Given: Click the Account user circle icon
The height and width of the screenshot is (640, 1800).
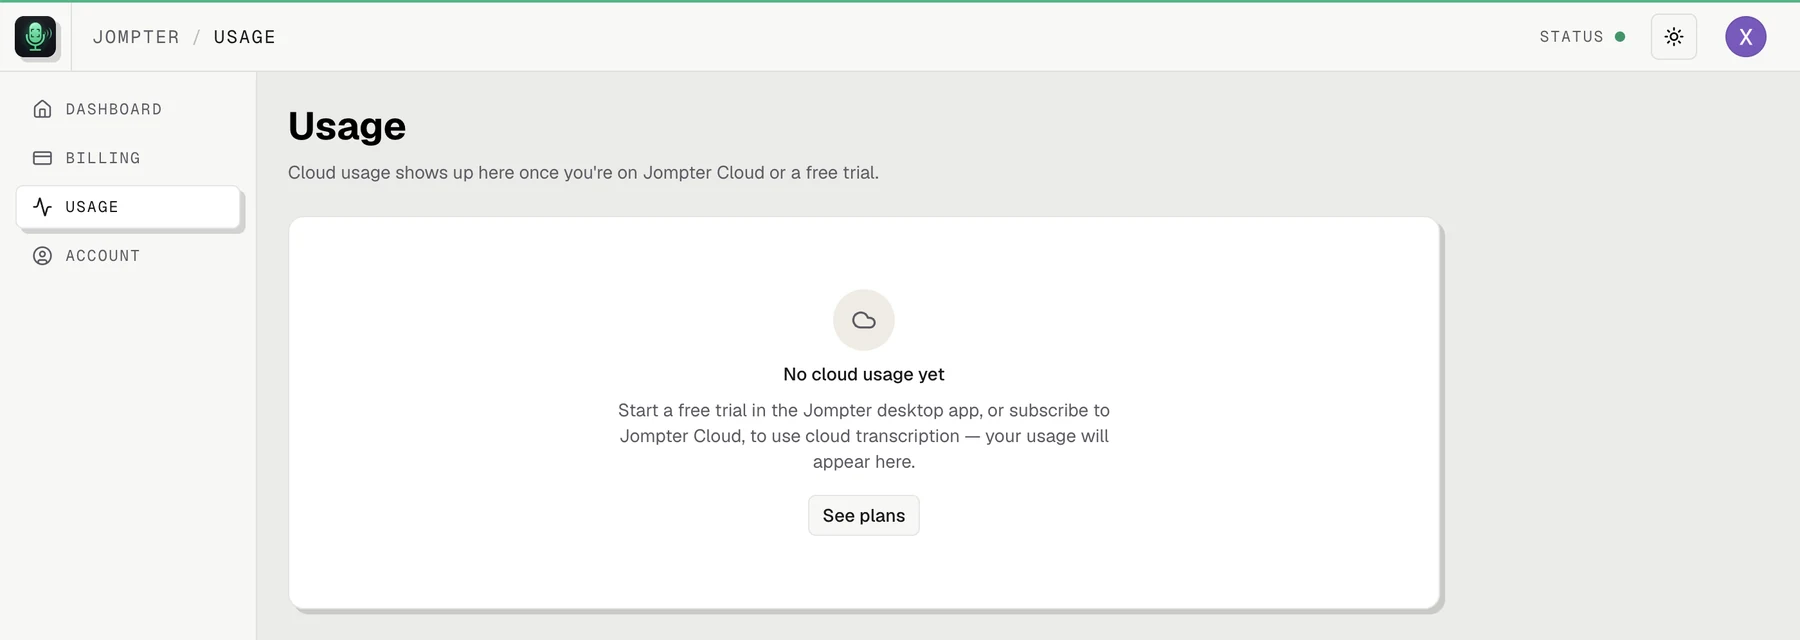Looking at the screenshot, I should click(x=42, y=256).
